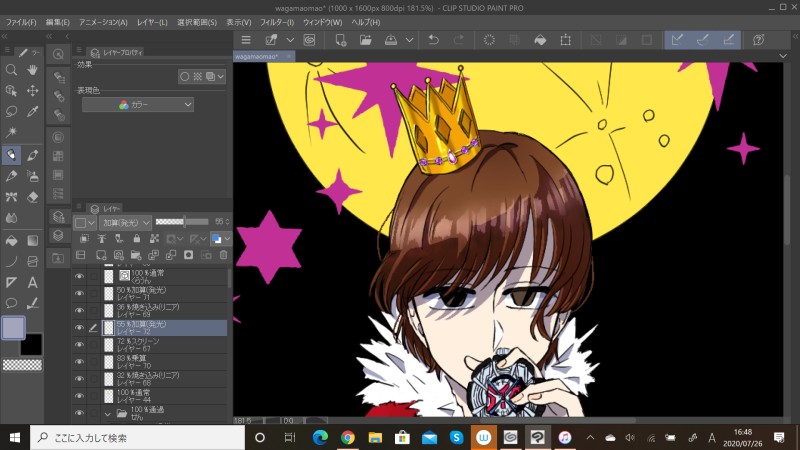
Task: Open the 表現色 カラー dropdown
Action: tap(137, 104)
